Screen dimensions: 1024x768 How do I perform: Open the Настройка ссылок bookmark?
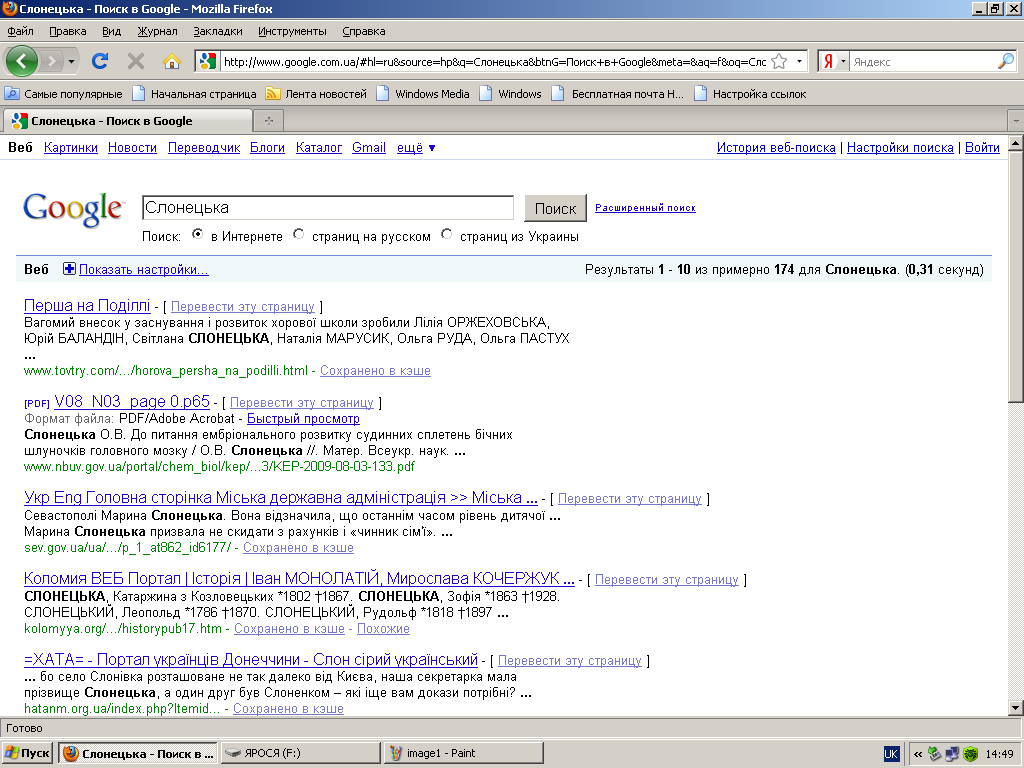[750, 93]
